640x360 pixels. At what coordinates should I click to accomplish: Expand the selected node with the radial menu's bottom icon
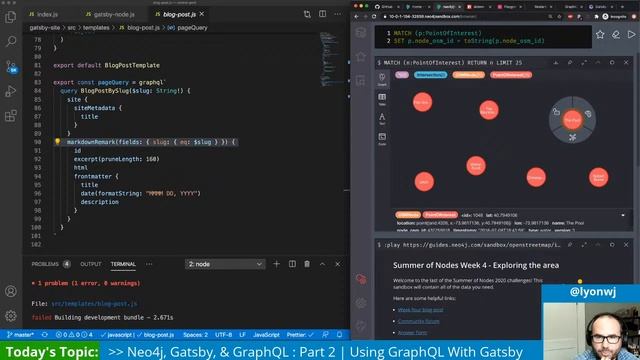(573, 138)
